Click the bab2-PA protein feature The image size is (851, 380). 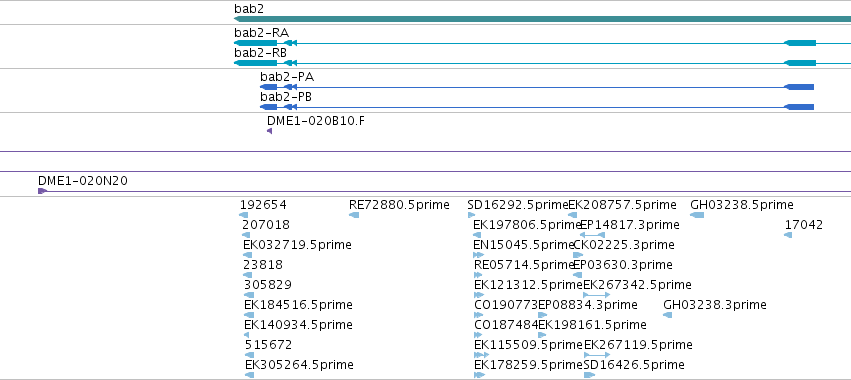click(537, 87)
